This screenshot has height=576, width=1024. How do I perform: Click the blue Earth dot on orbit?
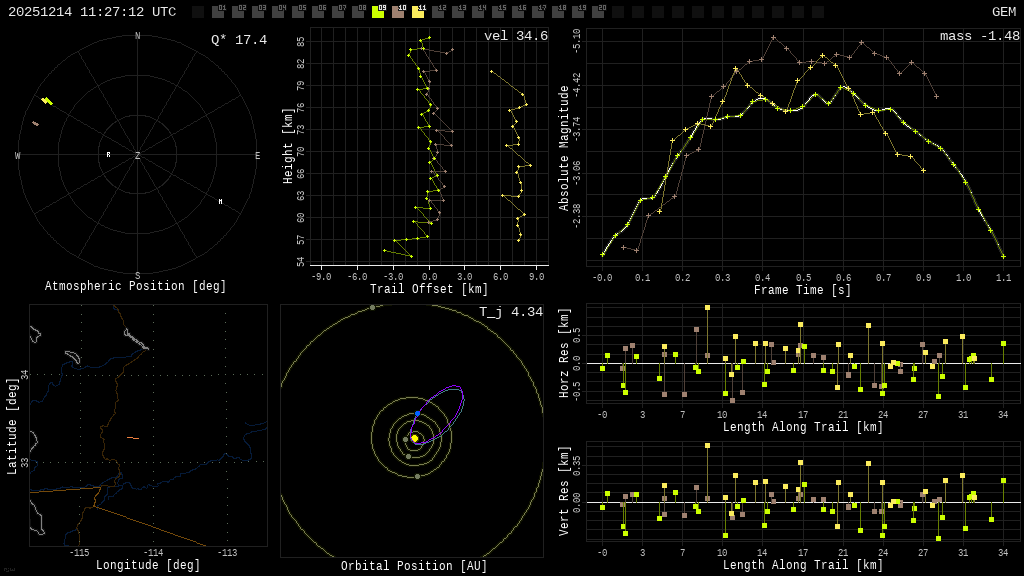(x=417, y=413)
